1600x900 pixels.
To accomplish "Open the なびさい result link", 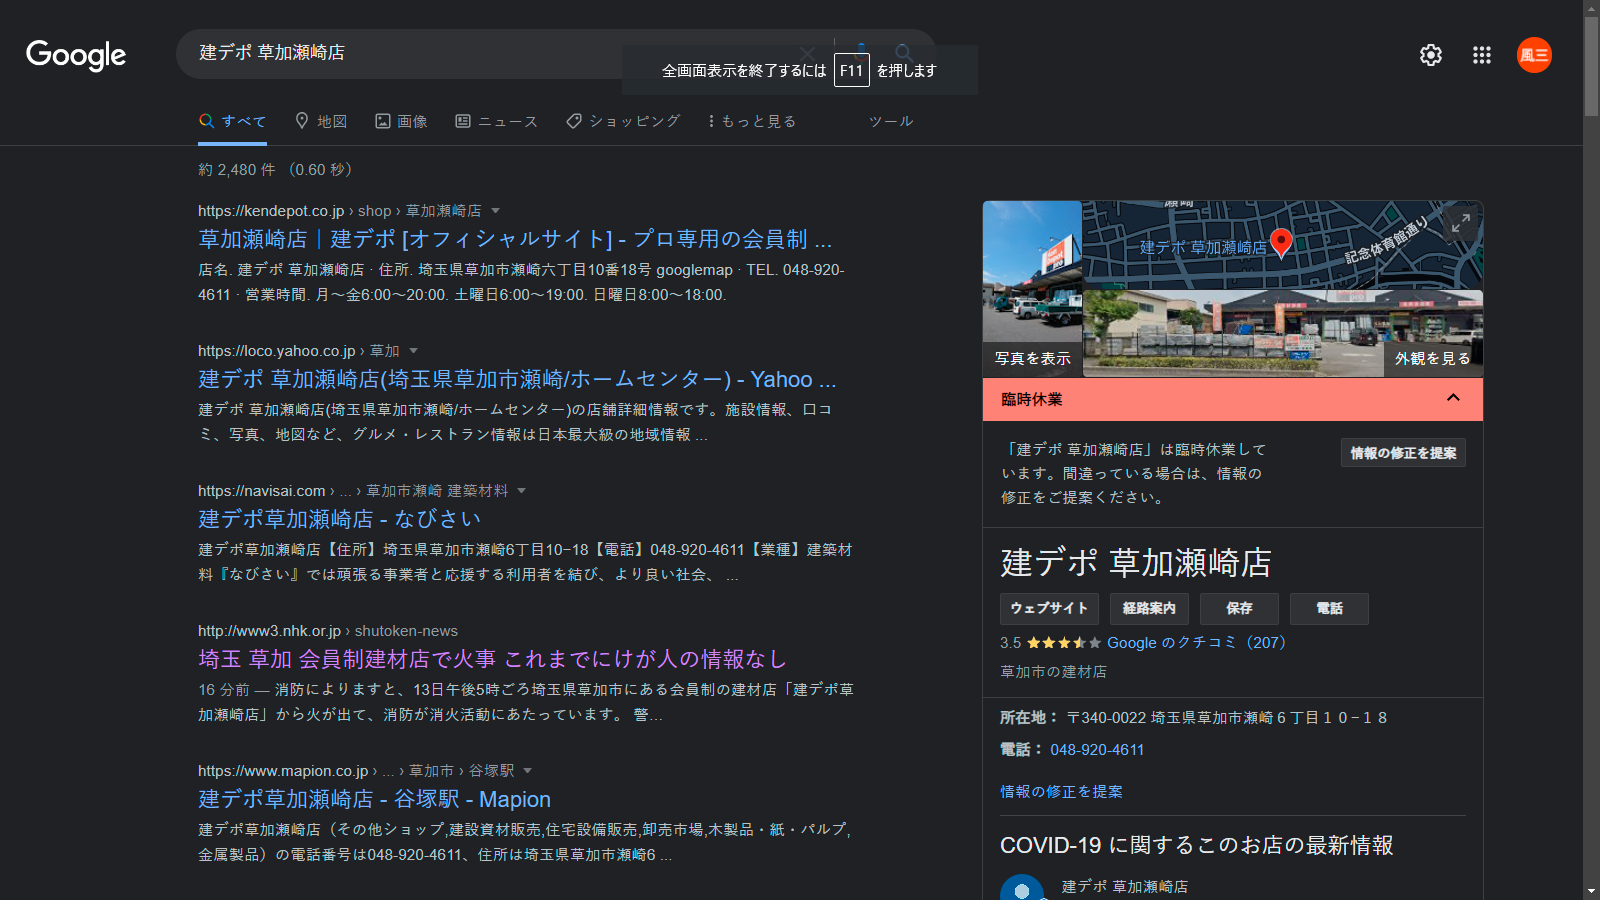I will tap(340, 519).
